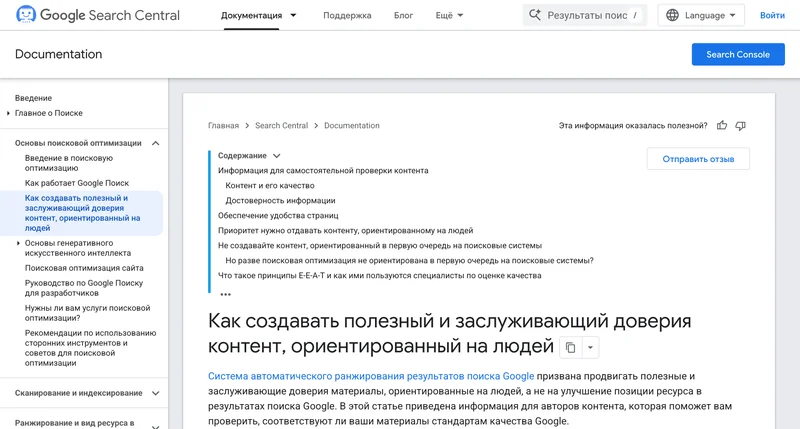
Task: Open the Блог tab
Action: tap(403, 15)
